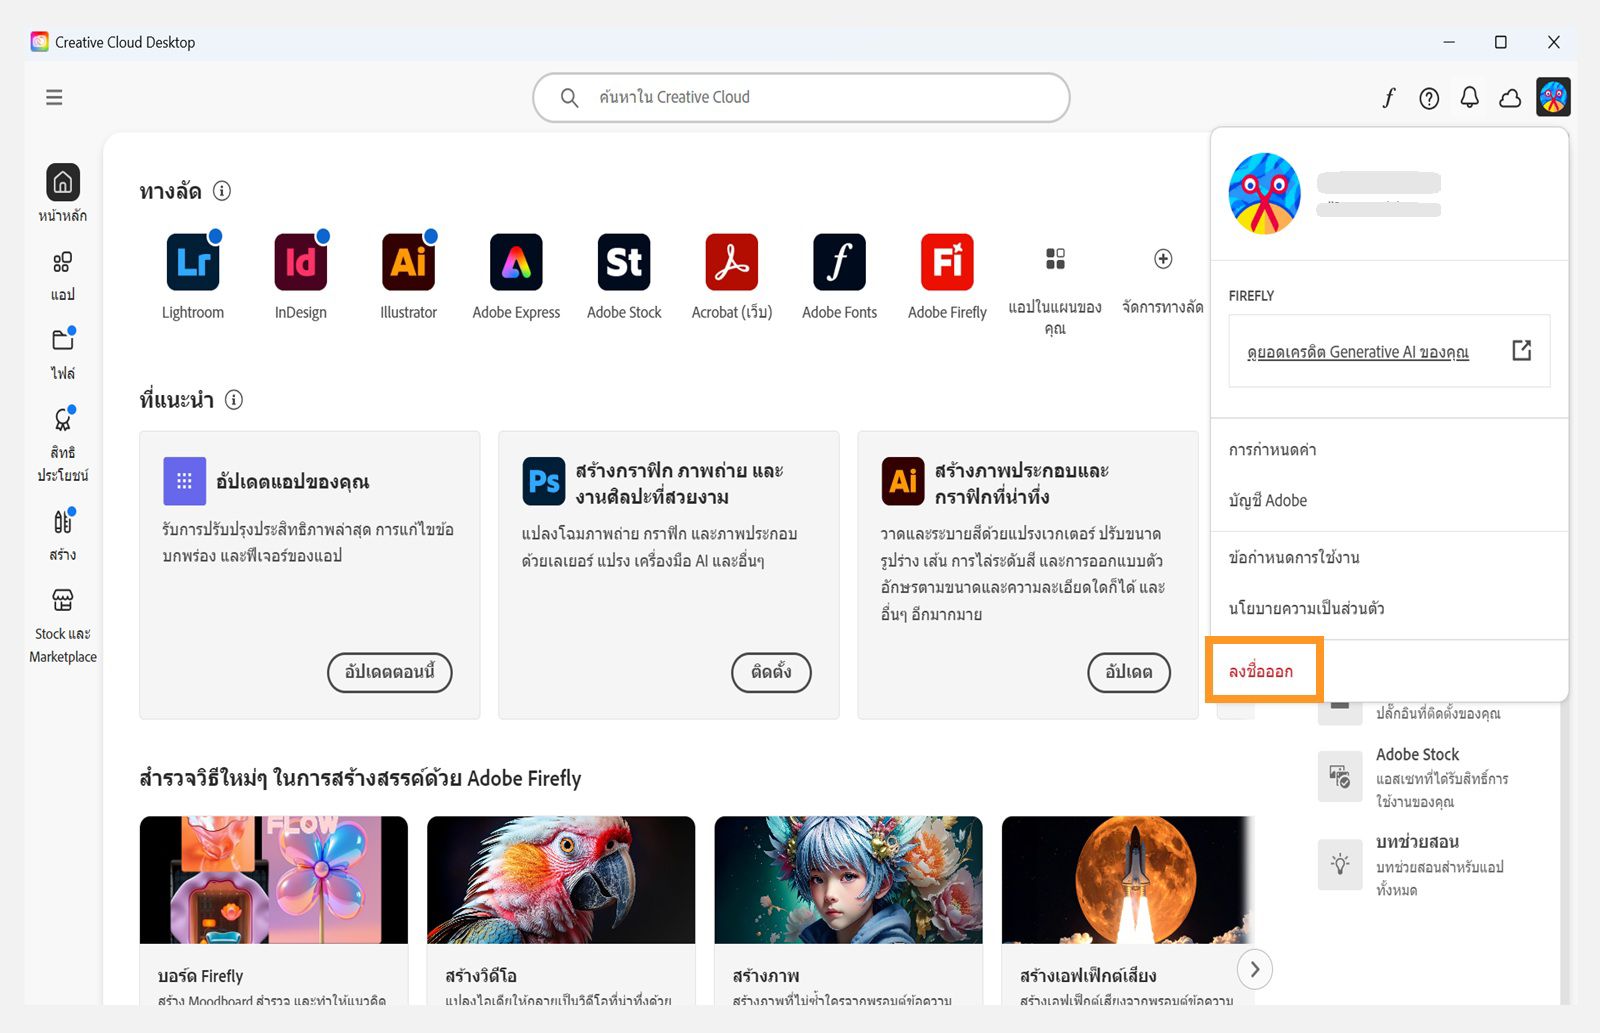Go to the Home (หน้าหลัก) sidebar icon
This screenshot has width=1600, height=1033.
coord(63,183)
